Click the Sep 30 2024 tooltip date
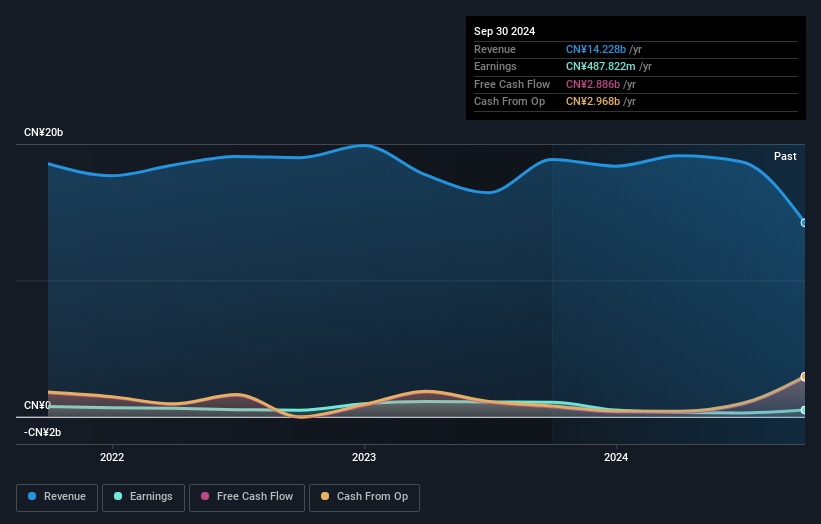 point(504,31)
